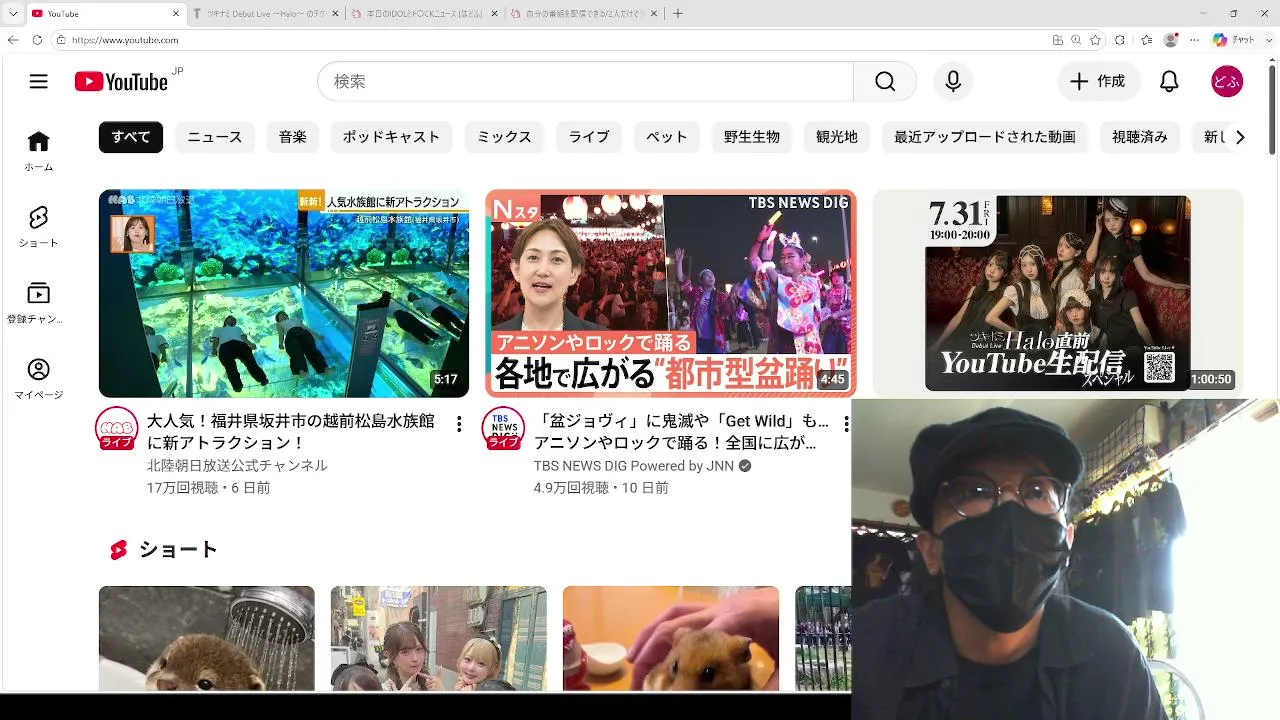The image size is (1280, 720).
Task: Go back with the browser back arrow
Action: [13, 40]
